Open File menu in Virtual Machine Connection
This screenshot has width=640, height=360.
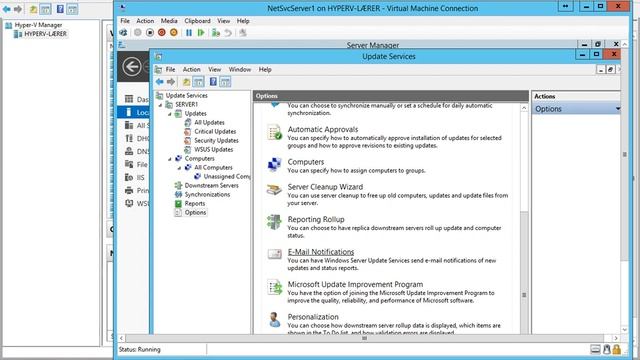pyautogui.click(x=125, y=21)
